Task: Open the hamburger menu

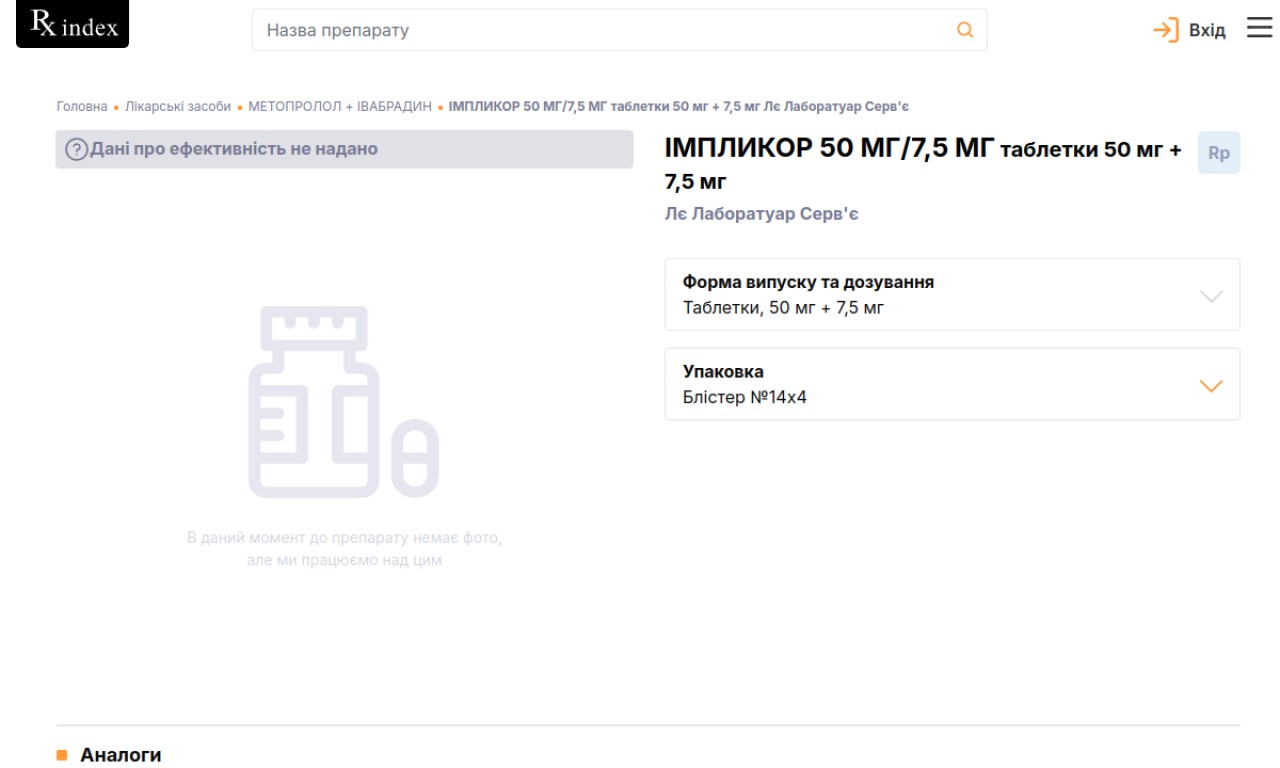Action: [1259, 28]
